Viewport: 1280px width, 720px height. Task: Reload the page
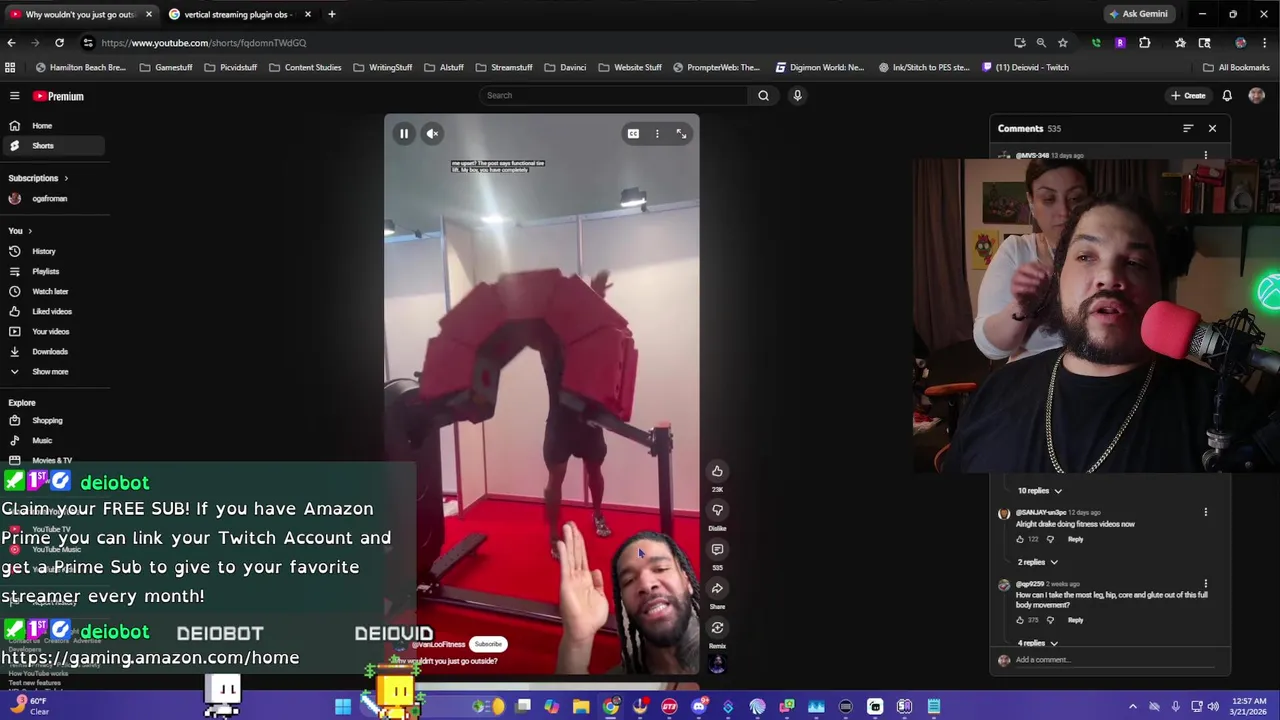click(59, 43)
